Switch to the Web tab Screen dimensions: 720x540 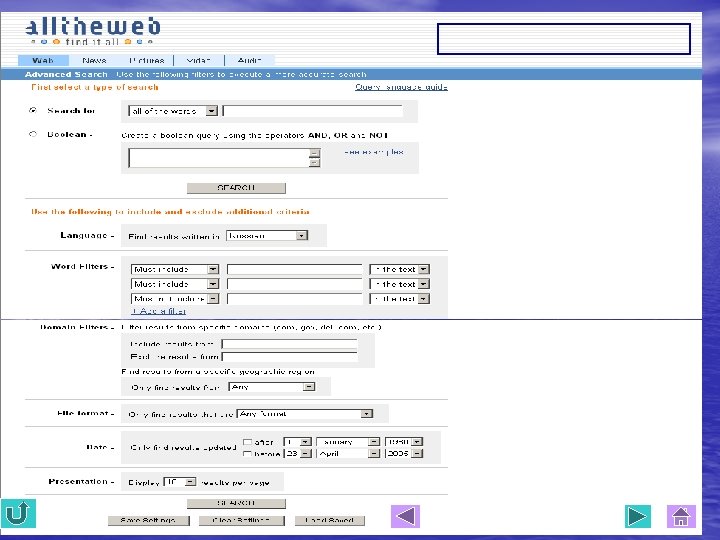pos(43,60)
